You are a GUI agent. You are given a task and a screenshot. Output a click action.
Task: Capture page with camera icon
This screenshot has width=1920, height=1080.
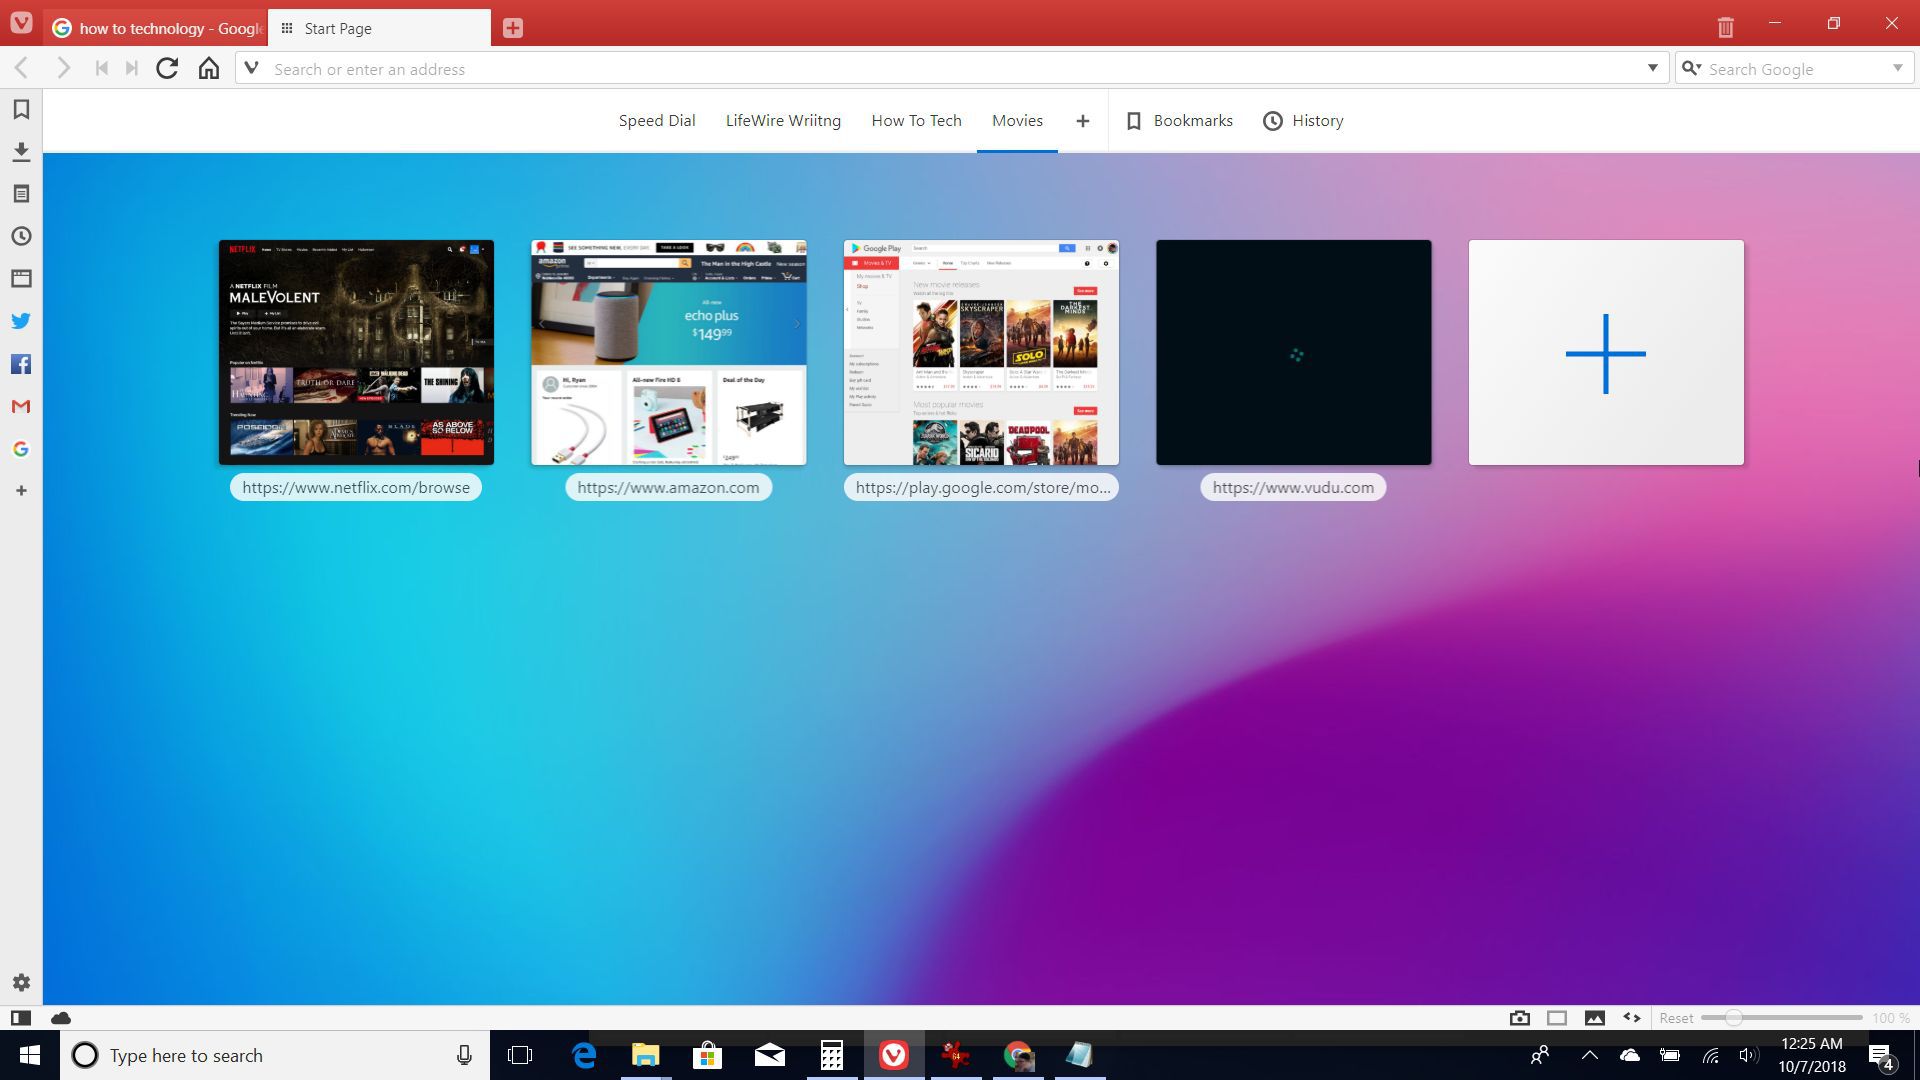[1520, 1018]
